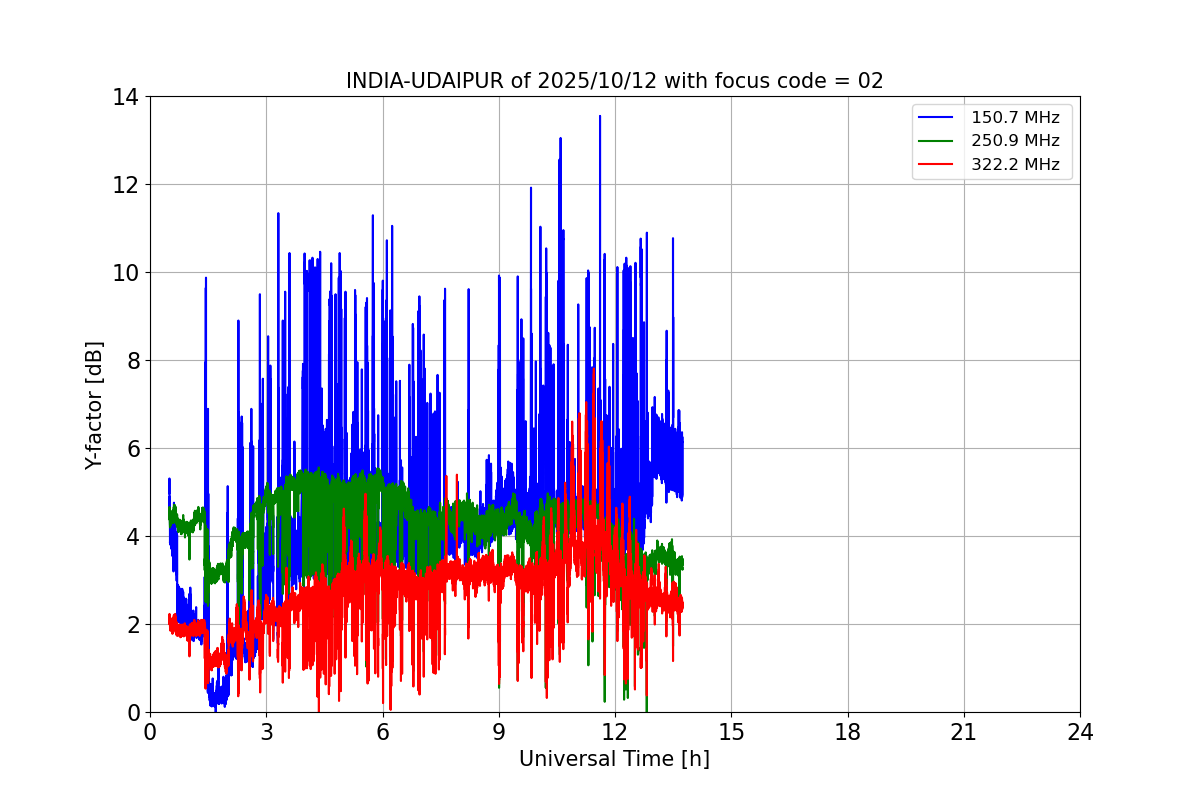The image size is (1200, 800).
Task: Click y-axis tick label 10
Action: [126, 273]
